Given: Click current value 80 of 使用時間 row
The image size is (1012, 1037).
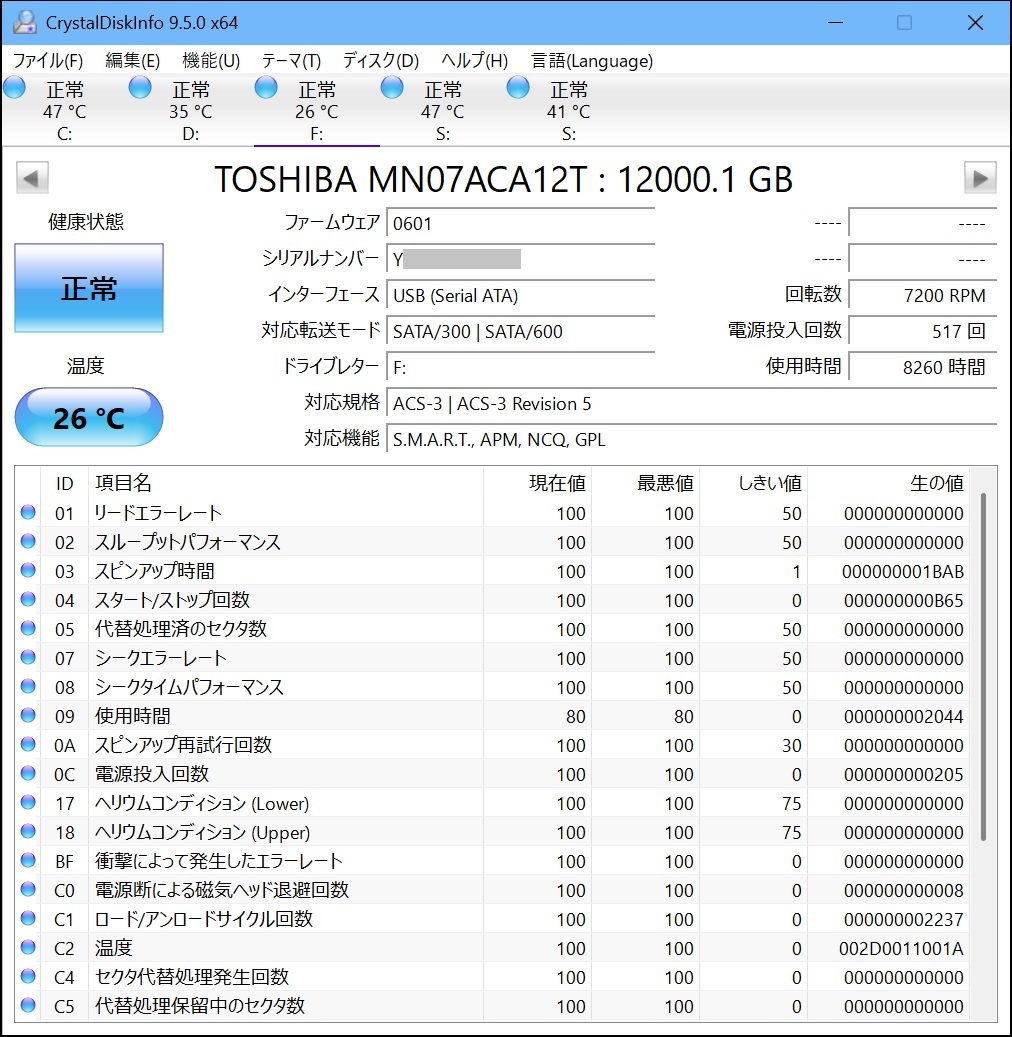Looking at the screenshot, I should pyautogui.click(x=575, y=716).
